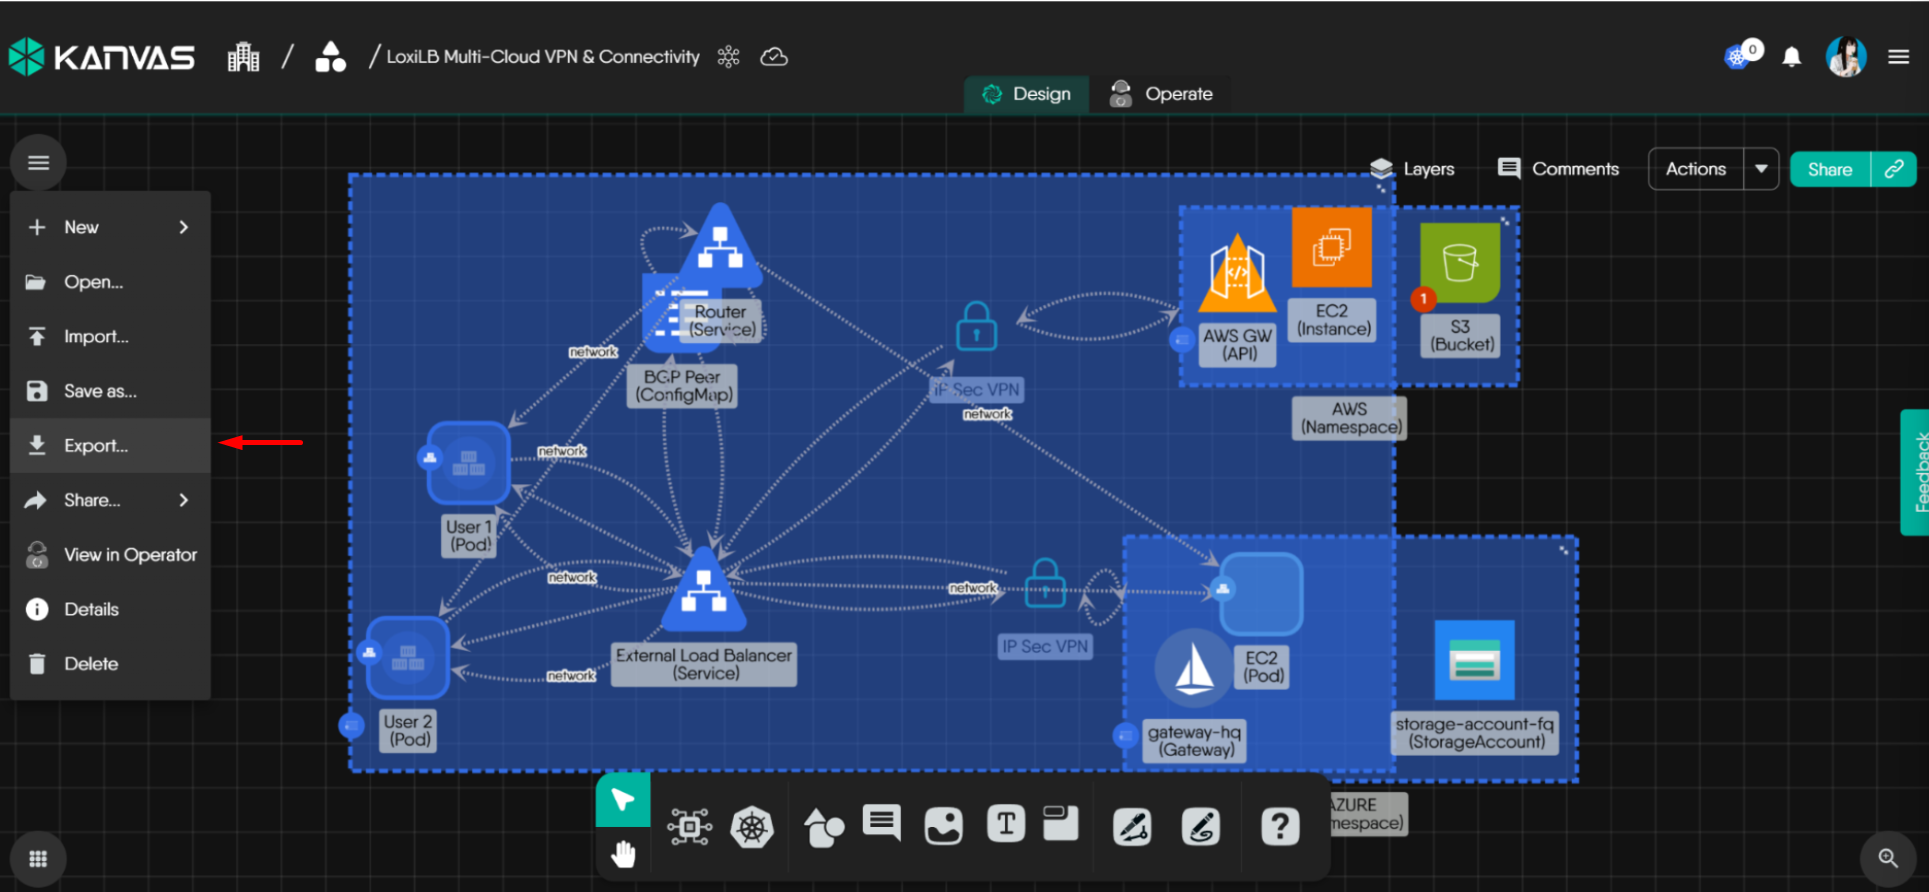The image size is (1929, 892).
Task: Select the comment tool in bottom toolbar
Action: coord(882,823)
